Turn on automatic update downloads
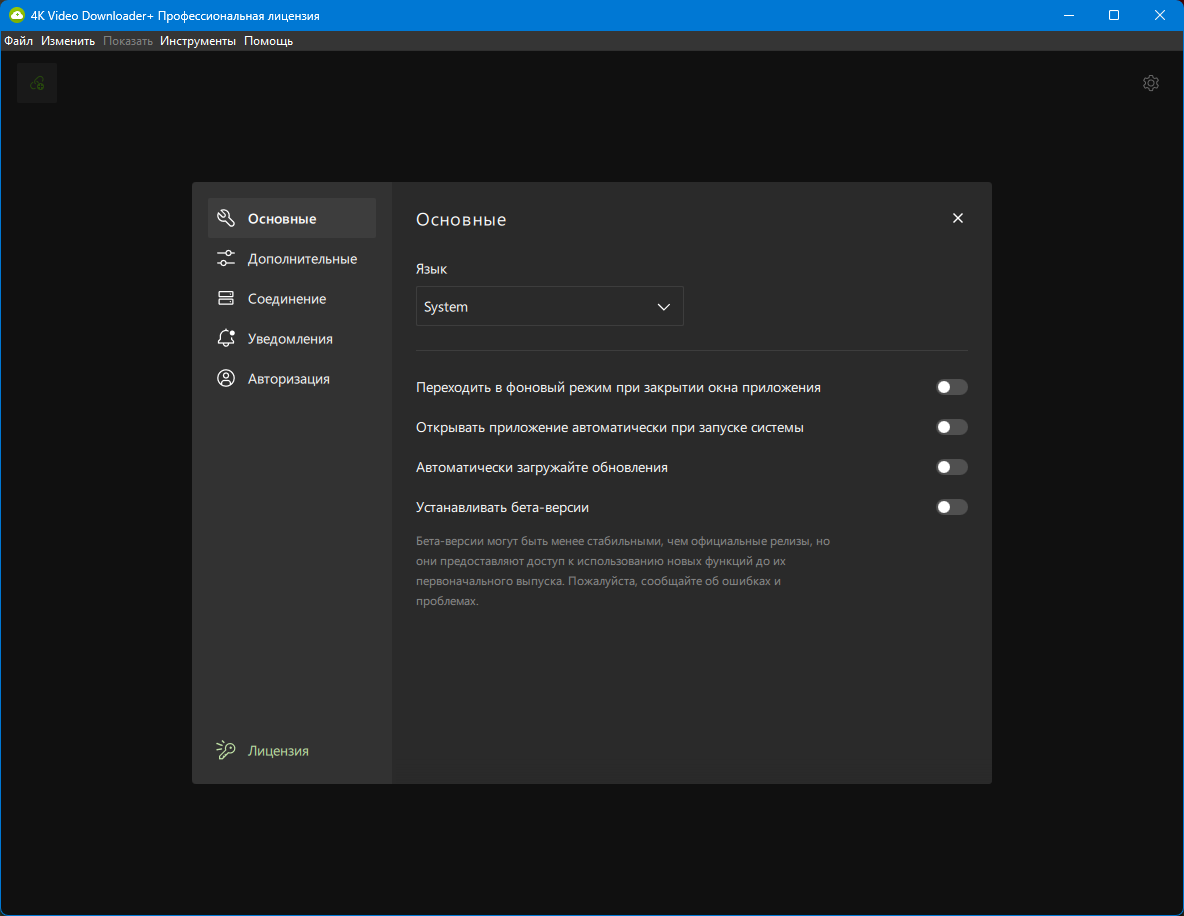Image resolution: width=1184 pixels, height=916 pixels. [x=951, y=467]
